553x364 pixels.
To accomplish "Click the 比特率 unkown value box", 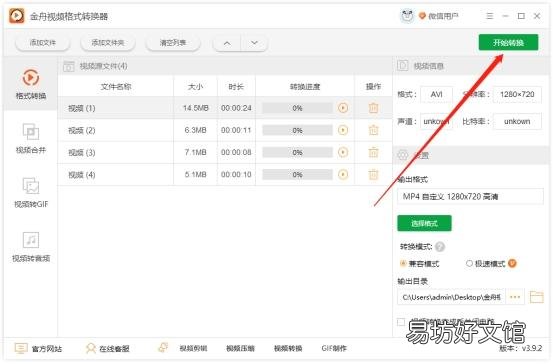I will coord(517,121).
